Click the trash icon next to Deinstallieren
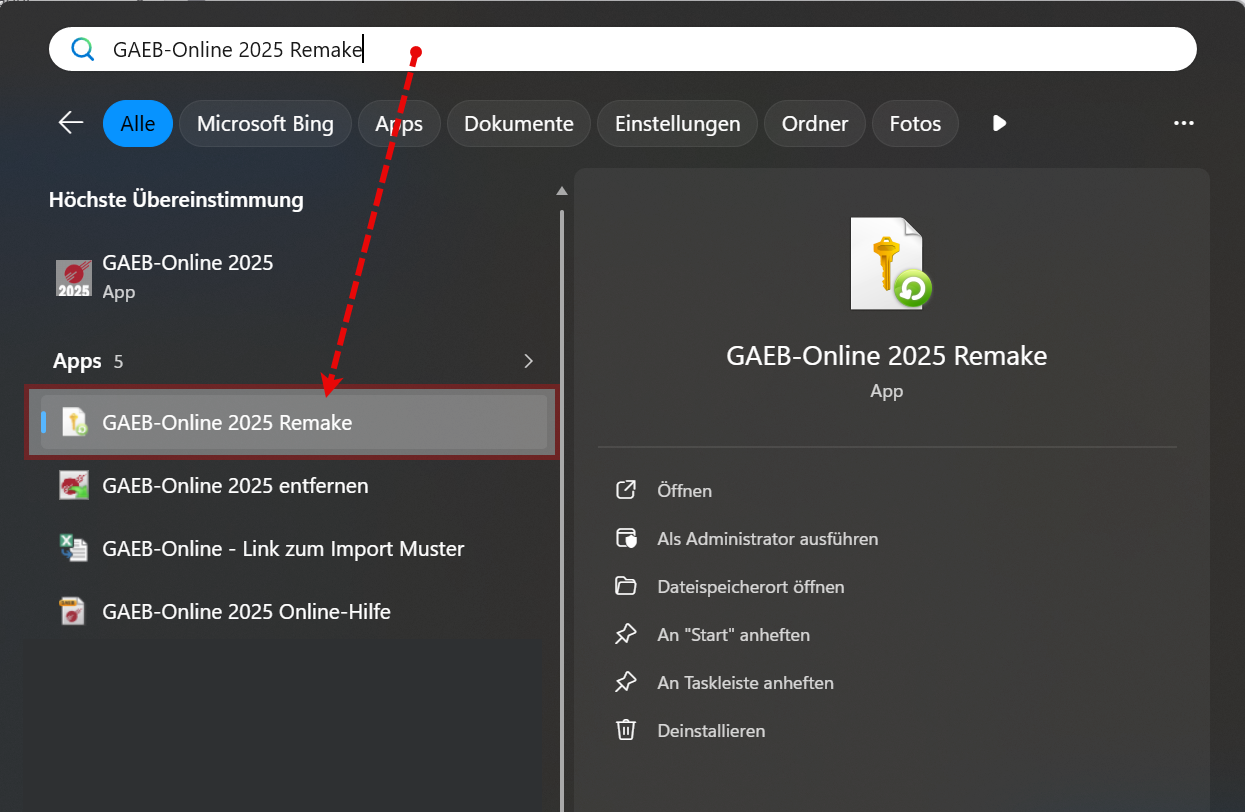Screen dimensions: 1245x812 pos(626,730)
